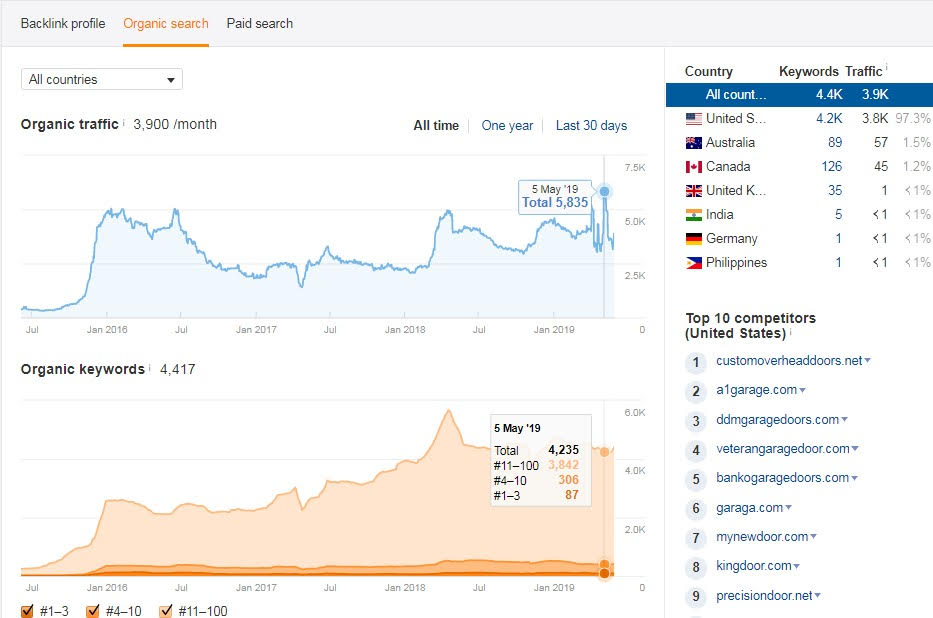The image size is (933, 618).
Task: Open the Organic keywords info tooltip icon
Action: (149, 368)
